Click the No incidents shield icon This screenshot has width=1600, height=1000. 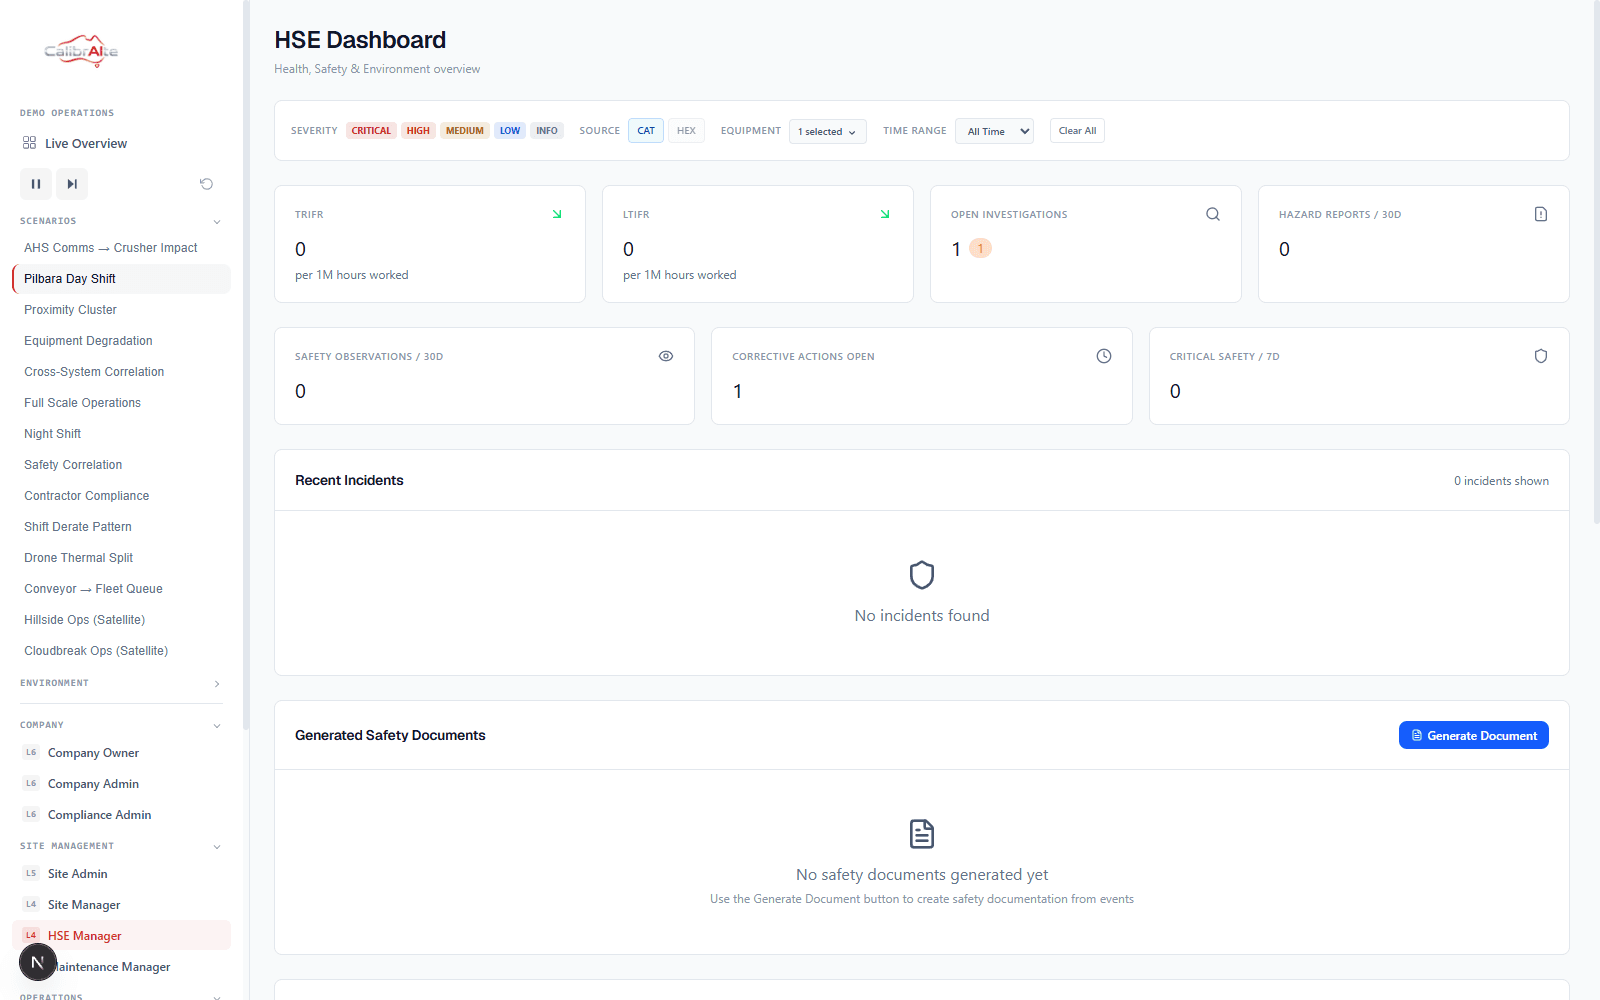click(x=922, y=575)
